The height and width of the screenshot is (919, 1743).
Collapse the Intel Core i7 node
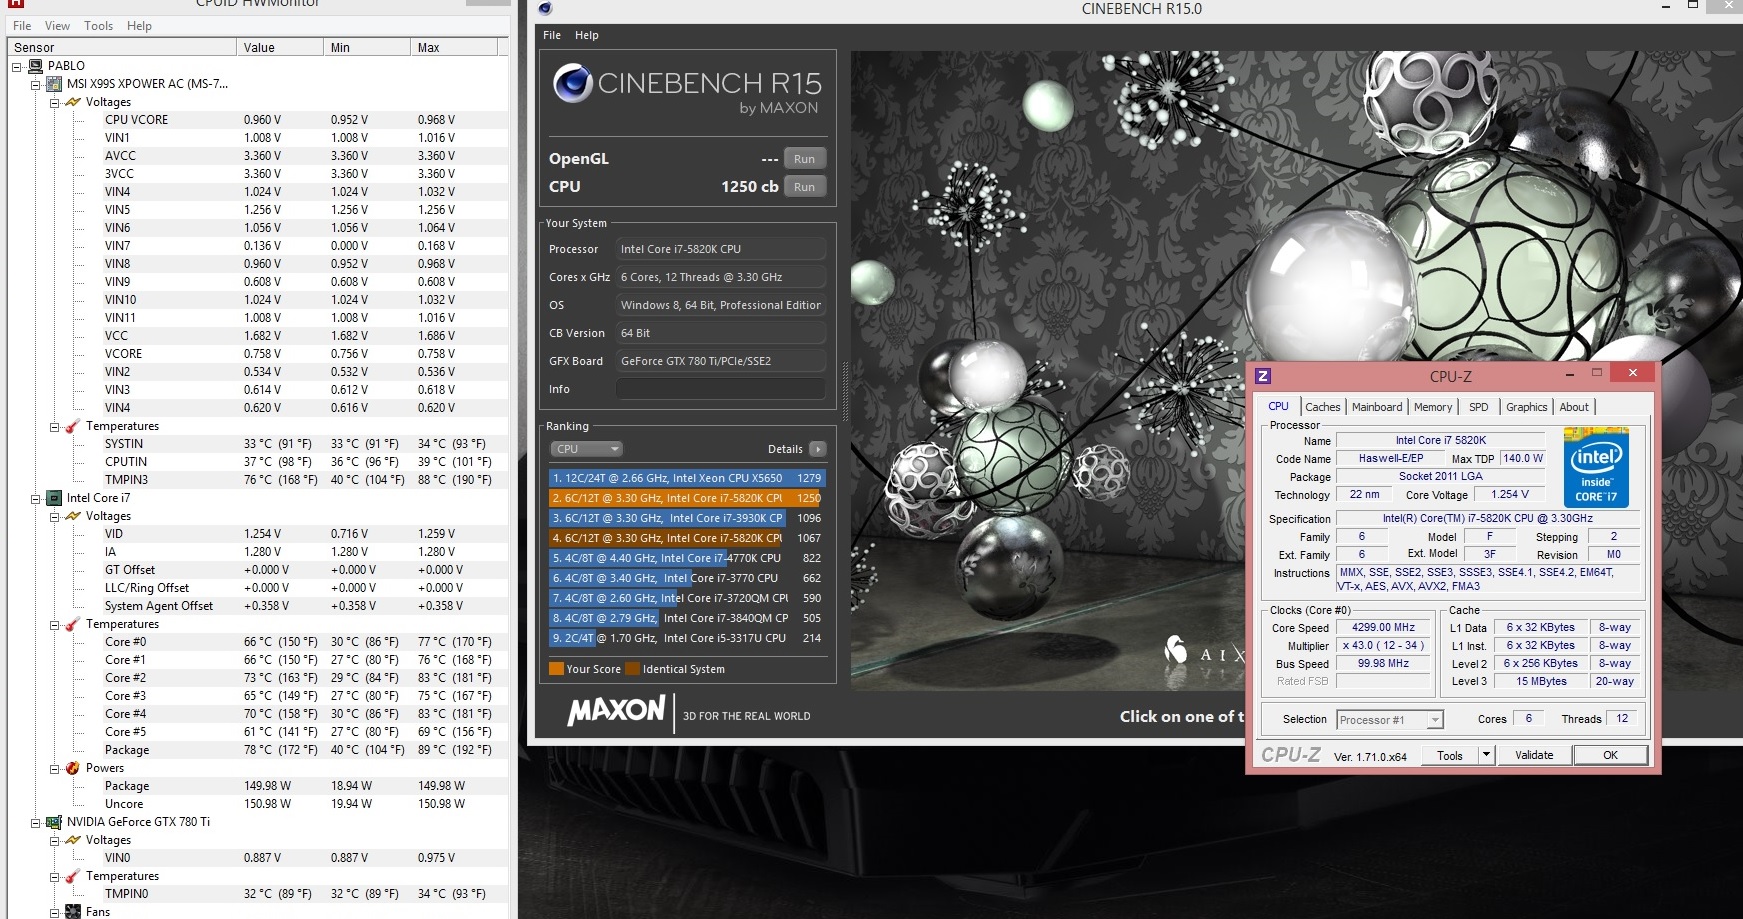(x=36, y=499)
